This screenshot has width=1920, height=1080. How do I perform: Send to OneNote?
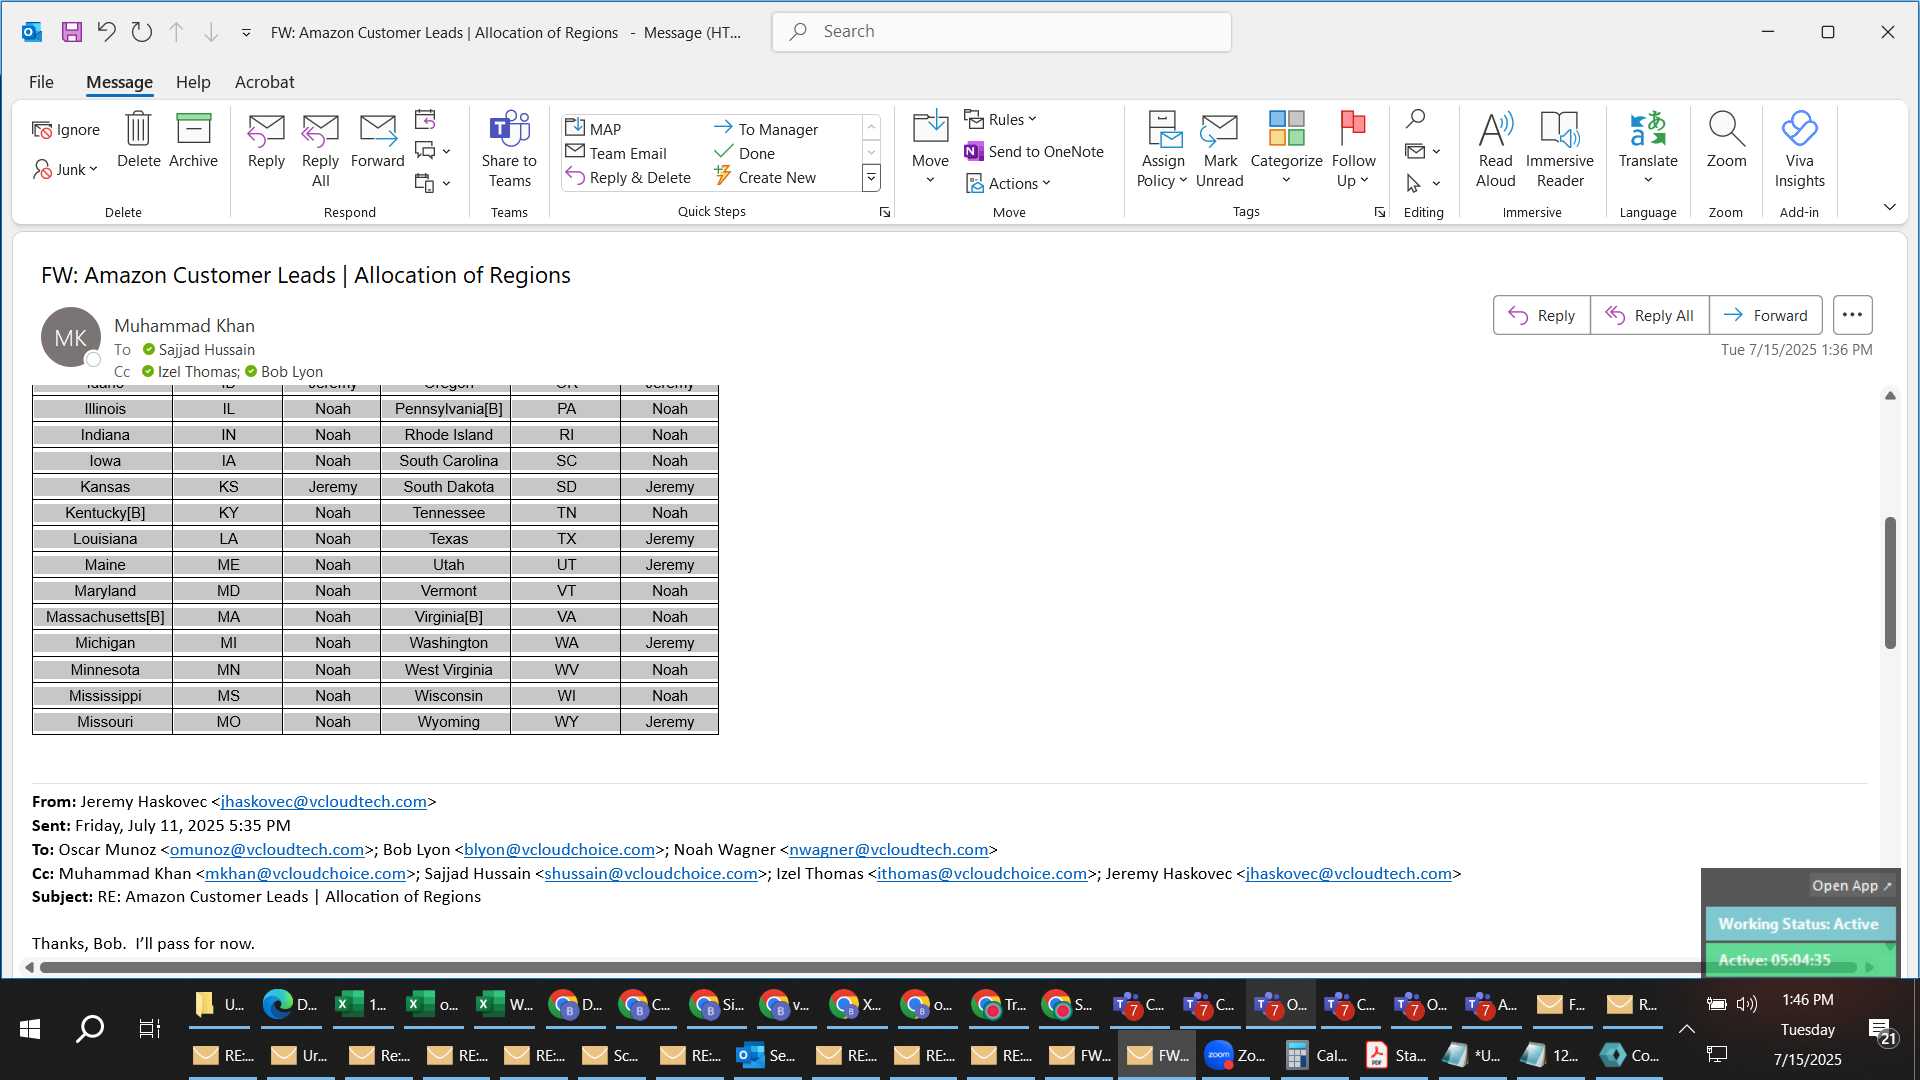tap(1034, 151)
